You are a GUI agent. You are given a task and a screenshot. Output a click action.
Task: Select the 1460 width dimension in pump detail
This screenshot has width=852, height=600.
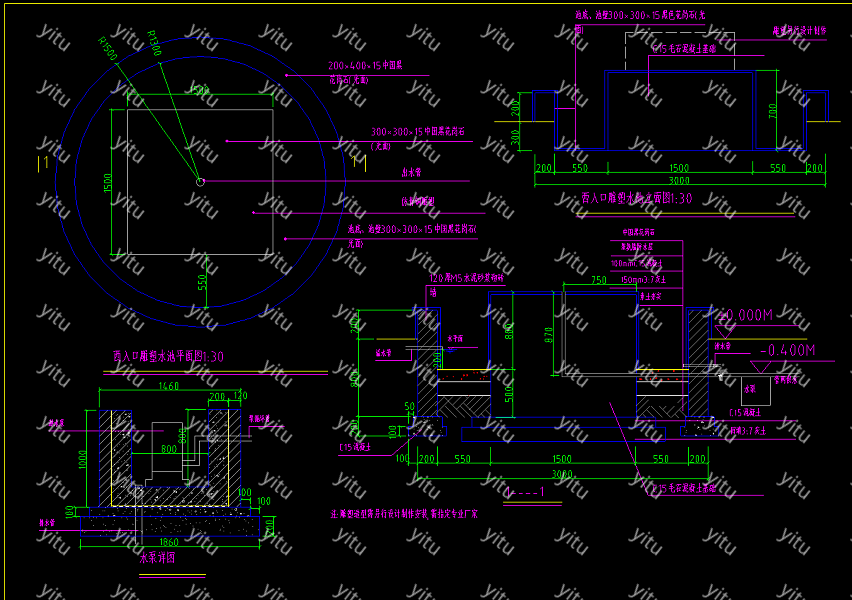[x=168, y=385]
